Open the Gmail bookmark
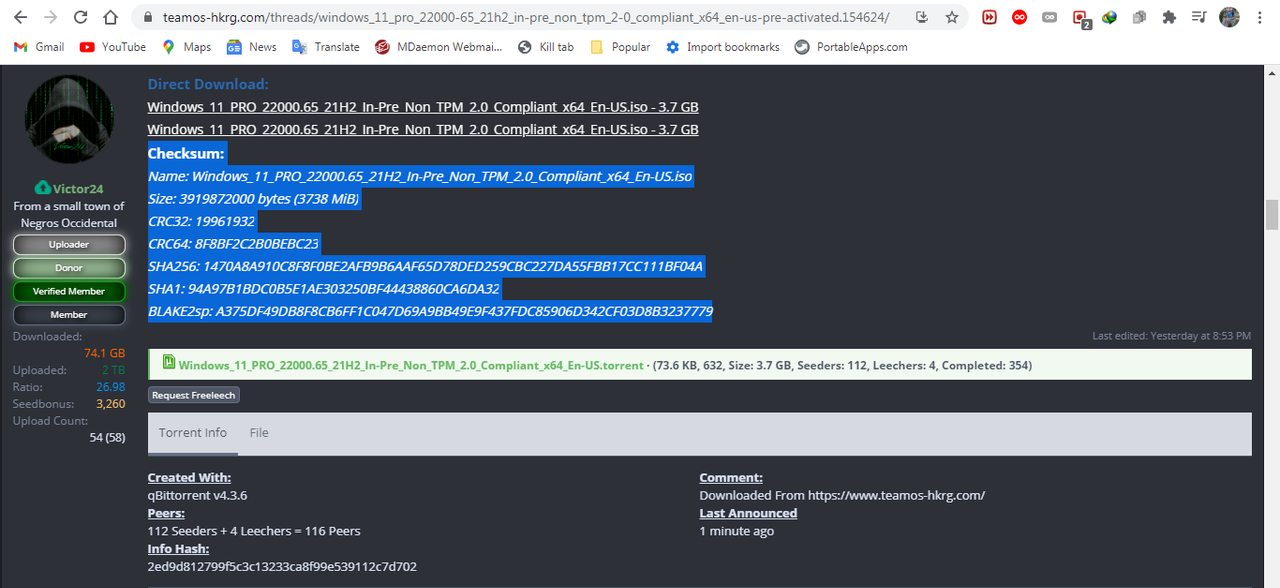This screenshot has width=1280, height=588. click(x=39, y=47)
